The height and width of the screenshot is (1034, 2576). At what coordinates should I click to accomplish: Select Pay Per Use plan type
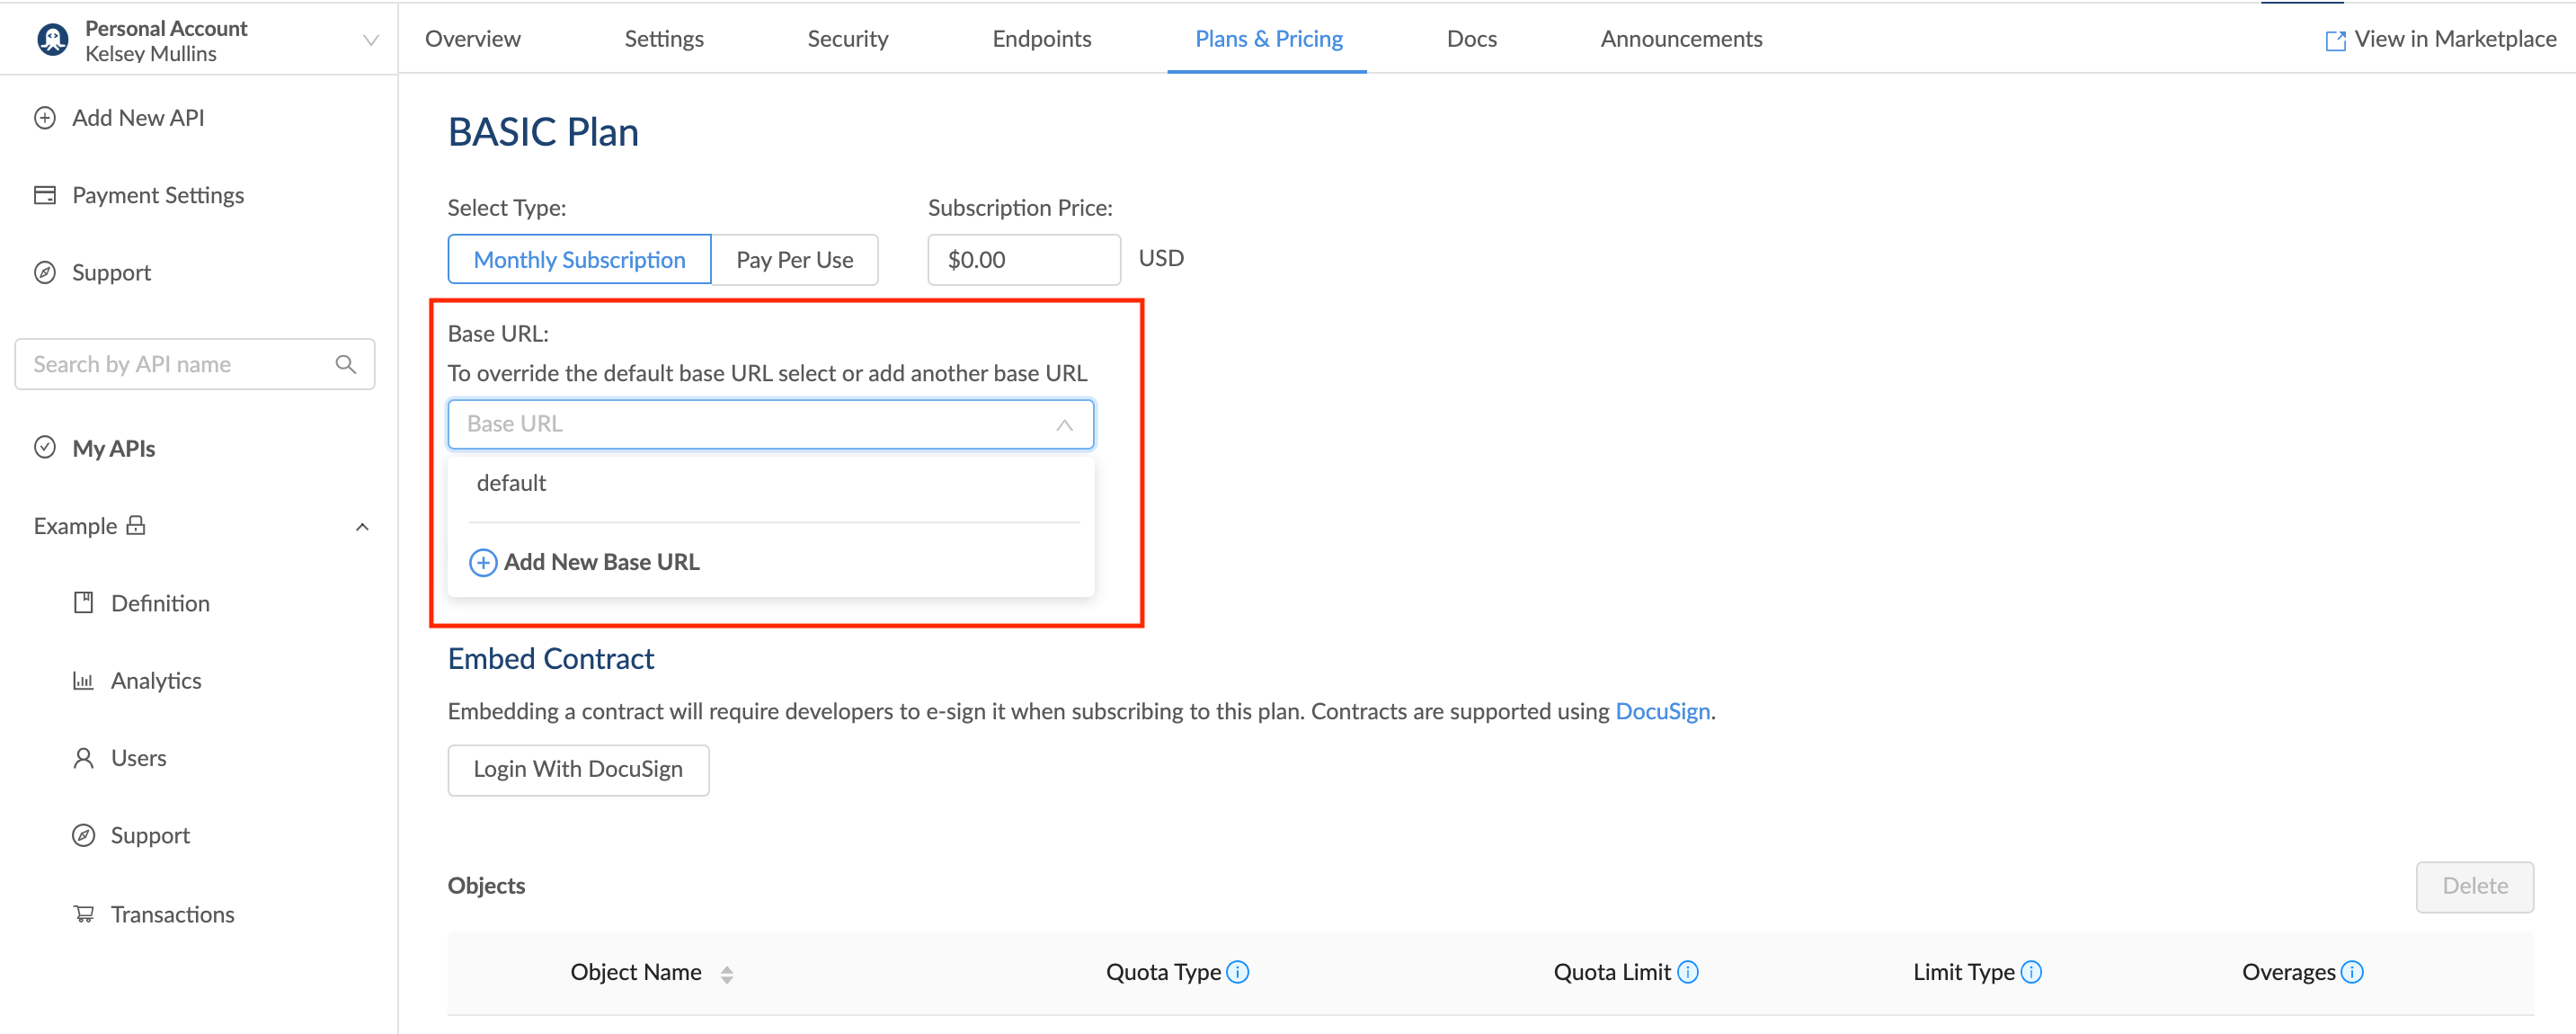coord(794,260)
